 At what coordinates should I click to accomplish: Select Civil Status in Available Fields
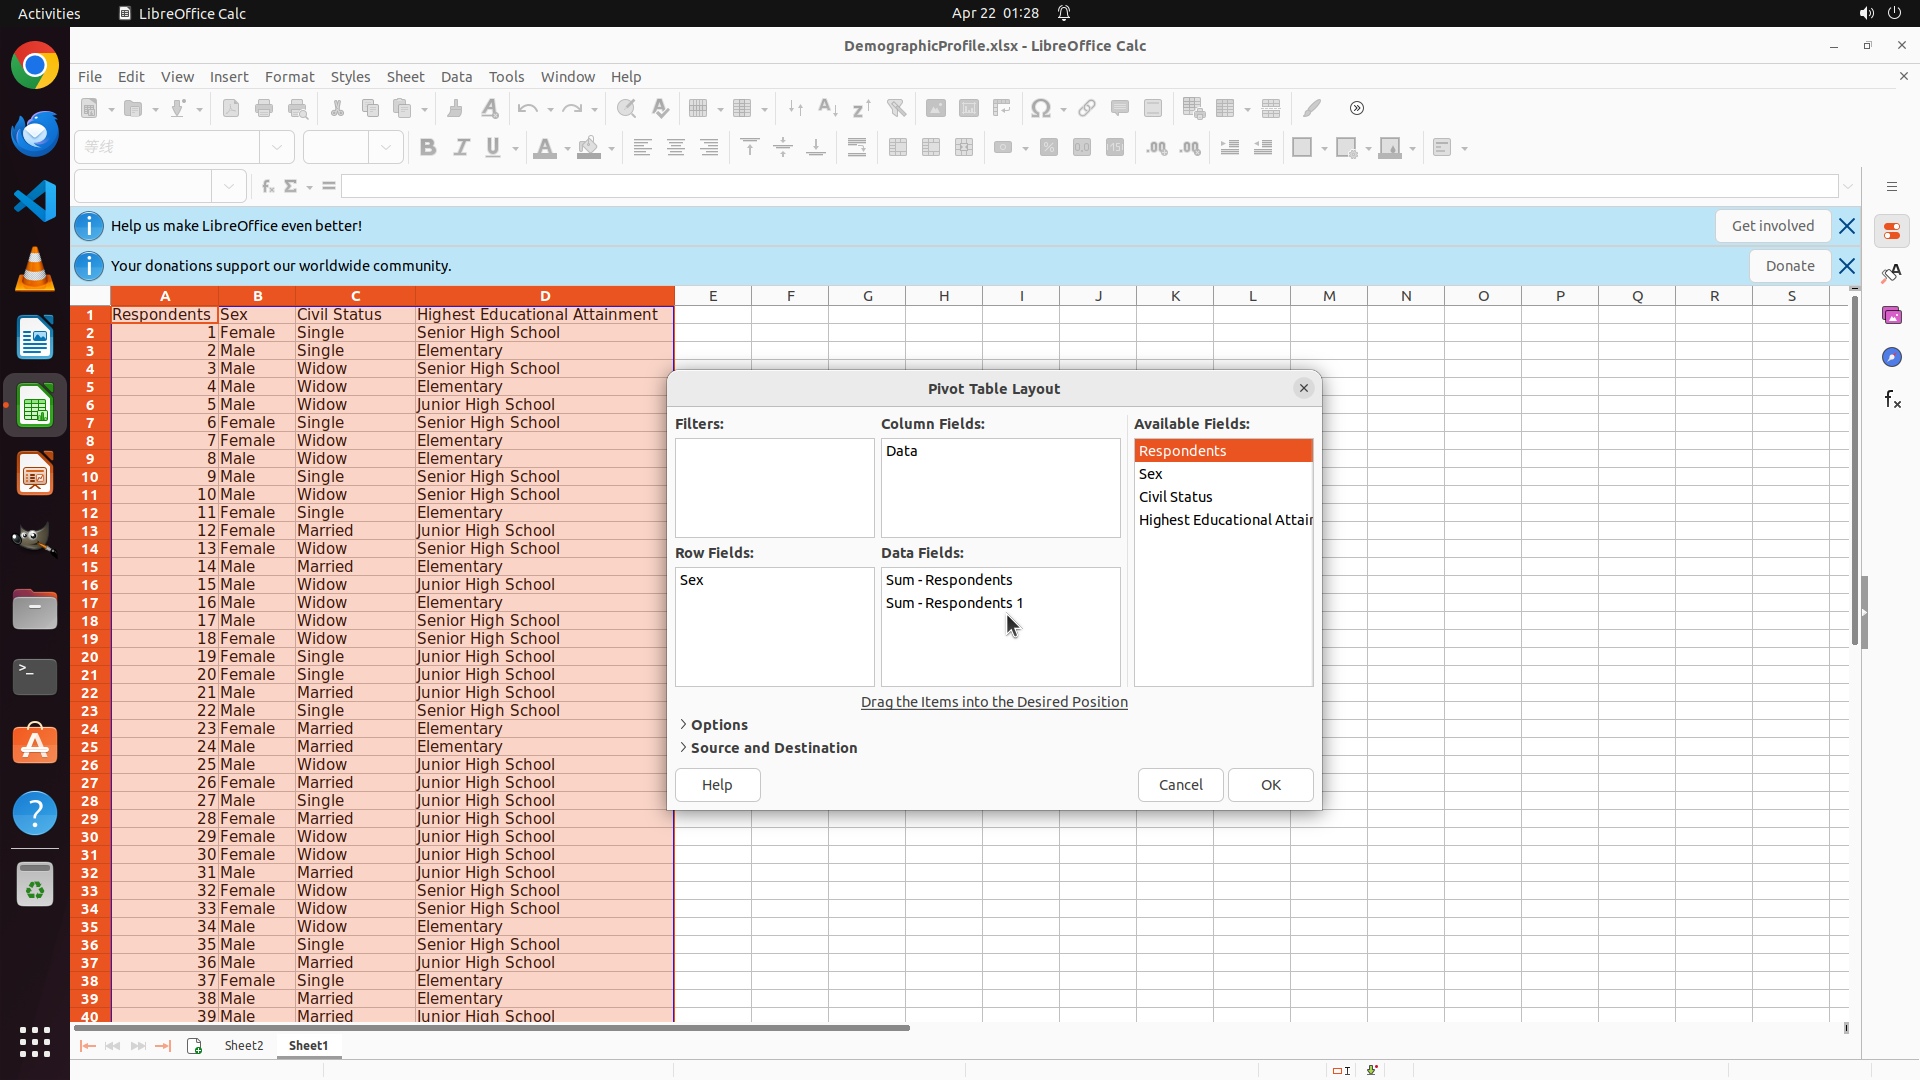point(1176,497)
